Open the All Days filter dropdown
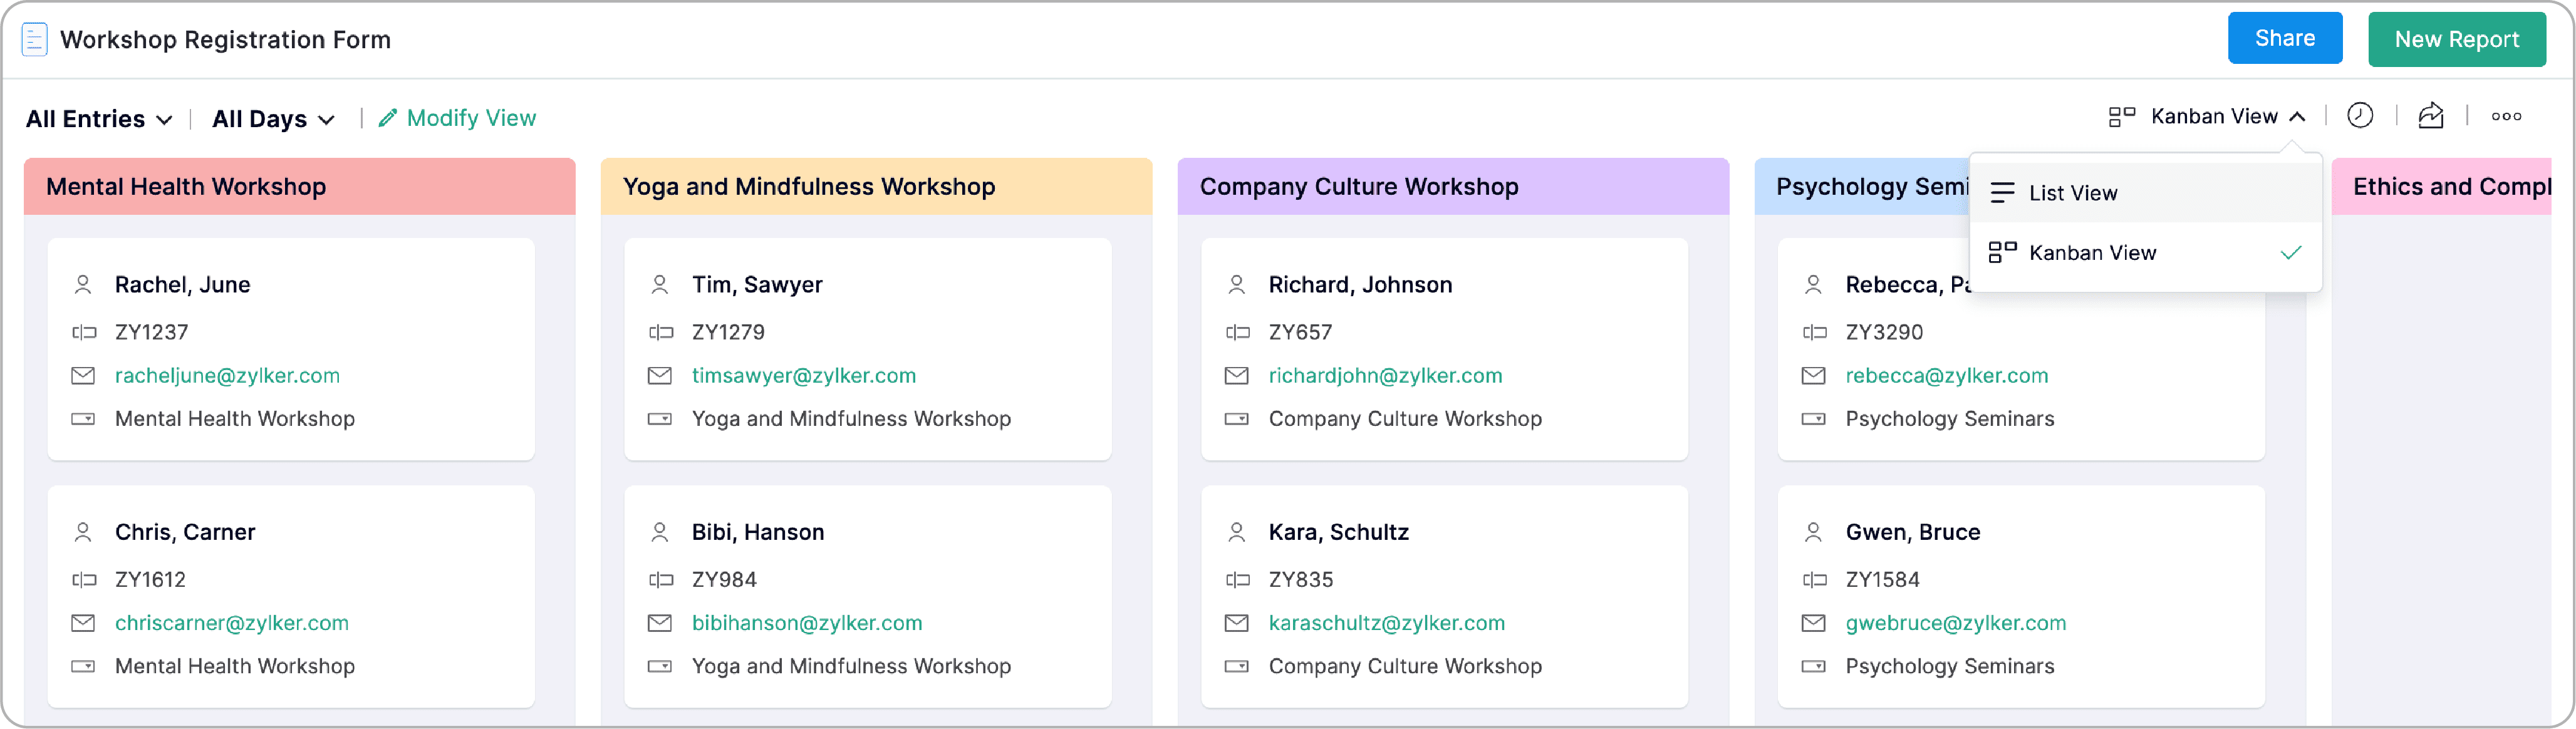The image size is (2576, 729). pos(273,119)
